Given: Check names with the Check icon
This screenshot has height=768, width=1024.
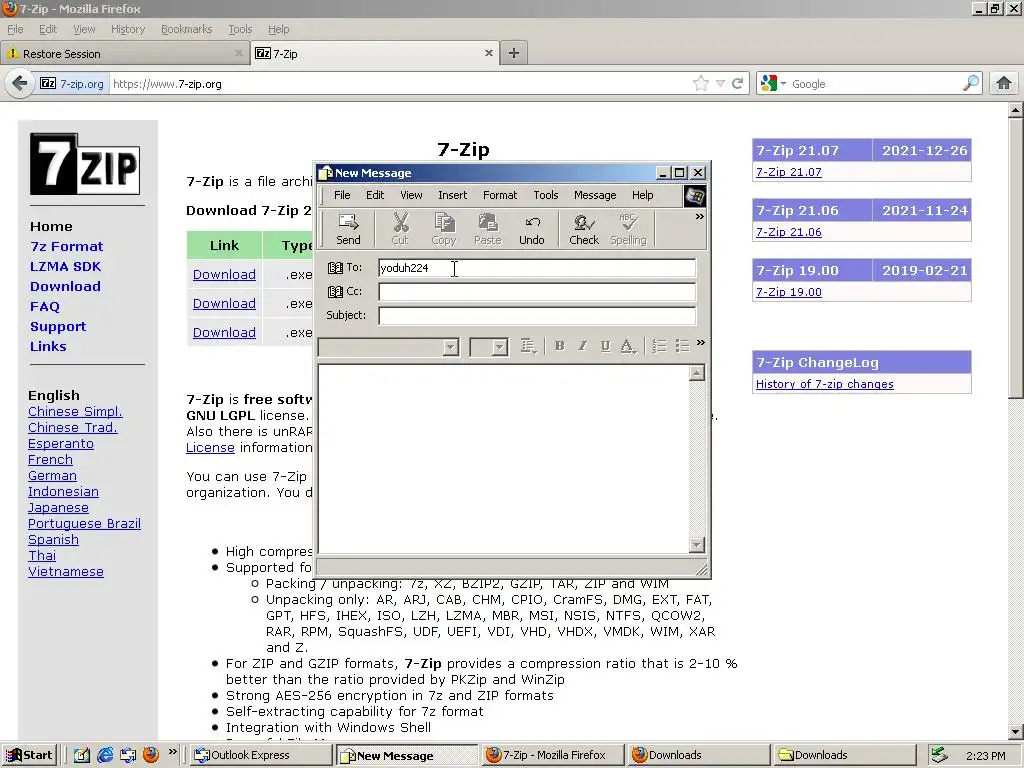Looking at the screenshot, I should 584,229.
